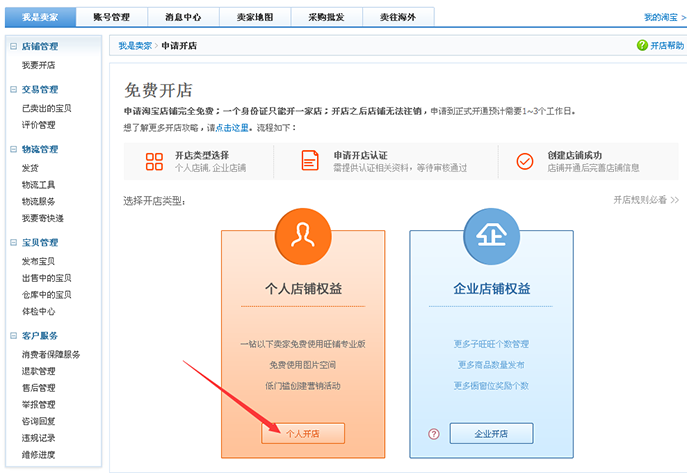Select 已卖出的宝贝 in the sidebar
This screenshot has width=687, height=473.
click(x=47, y=108)
